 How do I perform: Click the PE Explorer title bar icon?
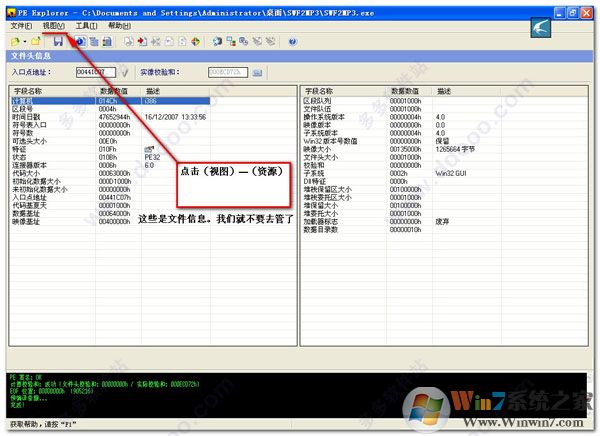[11, 13]
